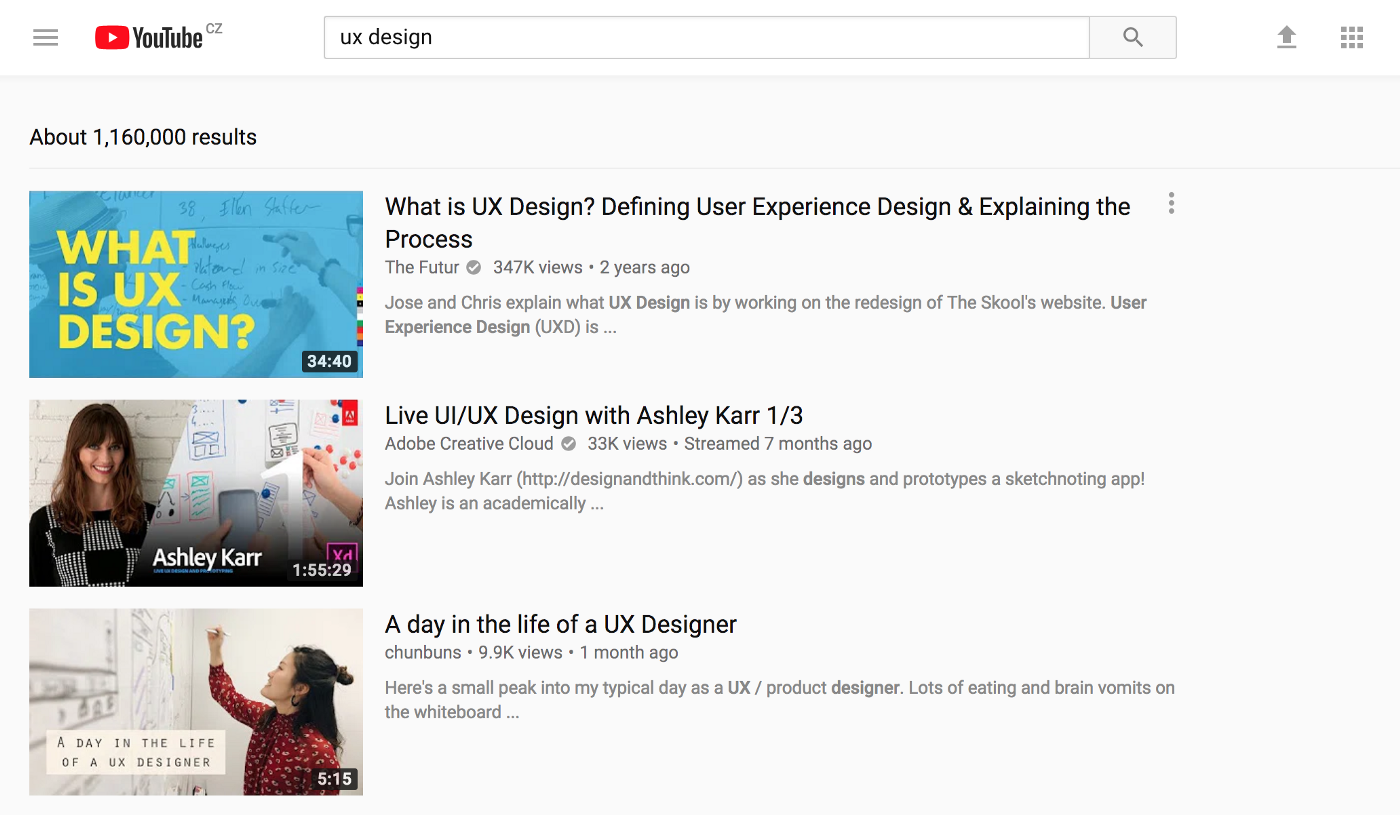Open the What is UX Design thumbnail
Viewport: 1400px width, 815px height.
click(196, 284)
